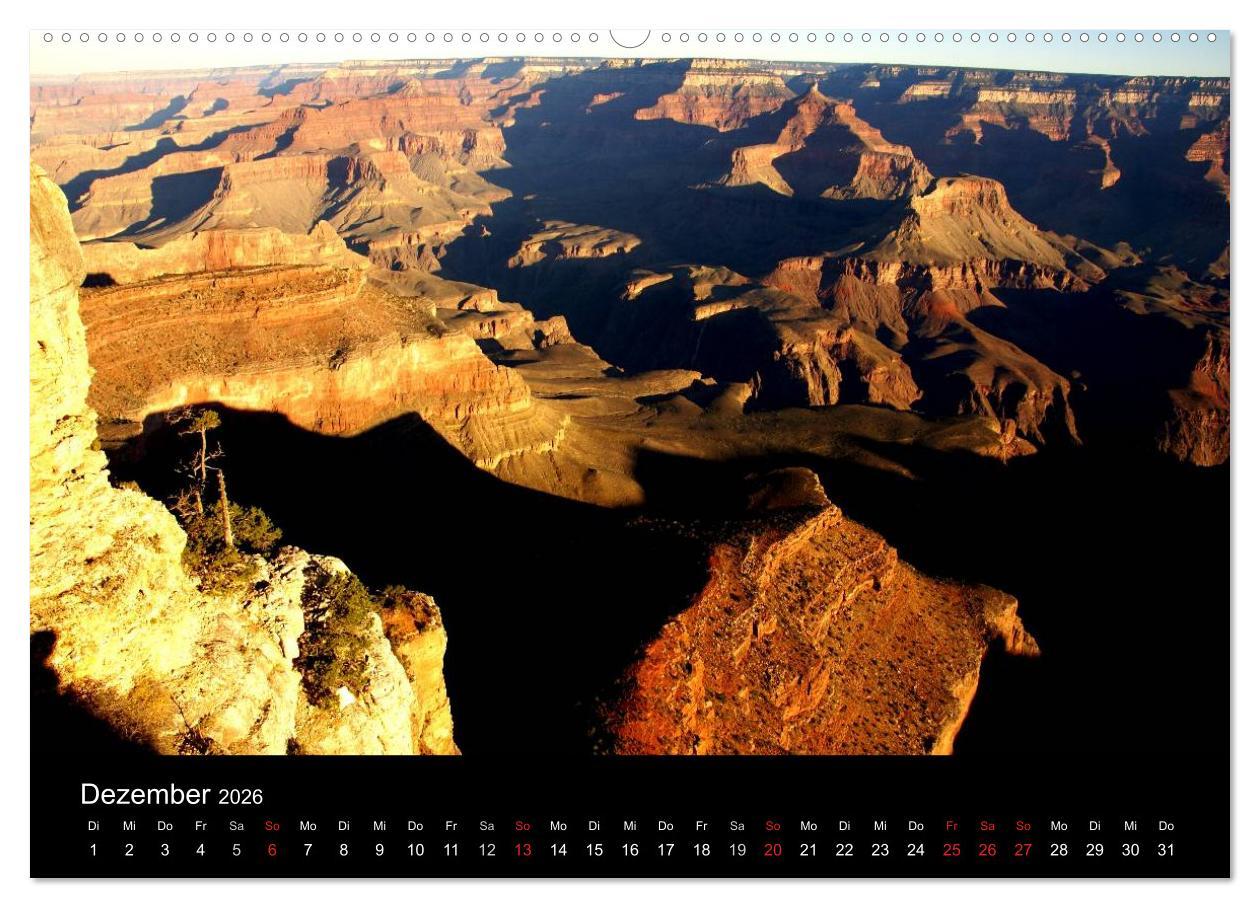The image size is (1260, 908).
Task: Click the calendar hanger notch at the top center
Action: pos(630,38)
